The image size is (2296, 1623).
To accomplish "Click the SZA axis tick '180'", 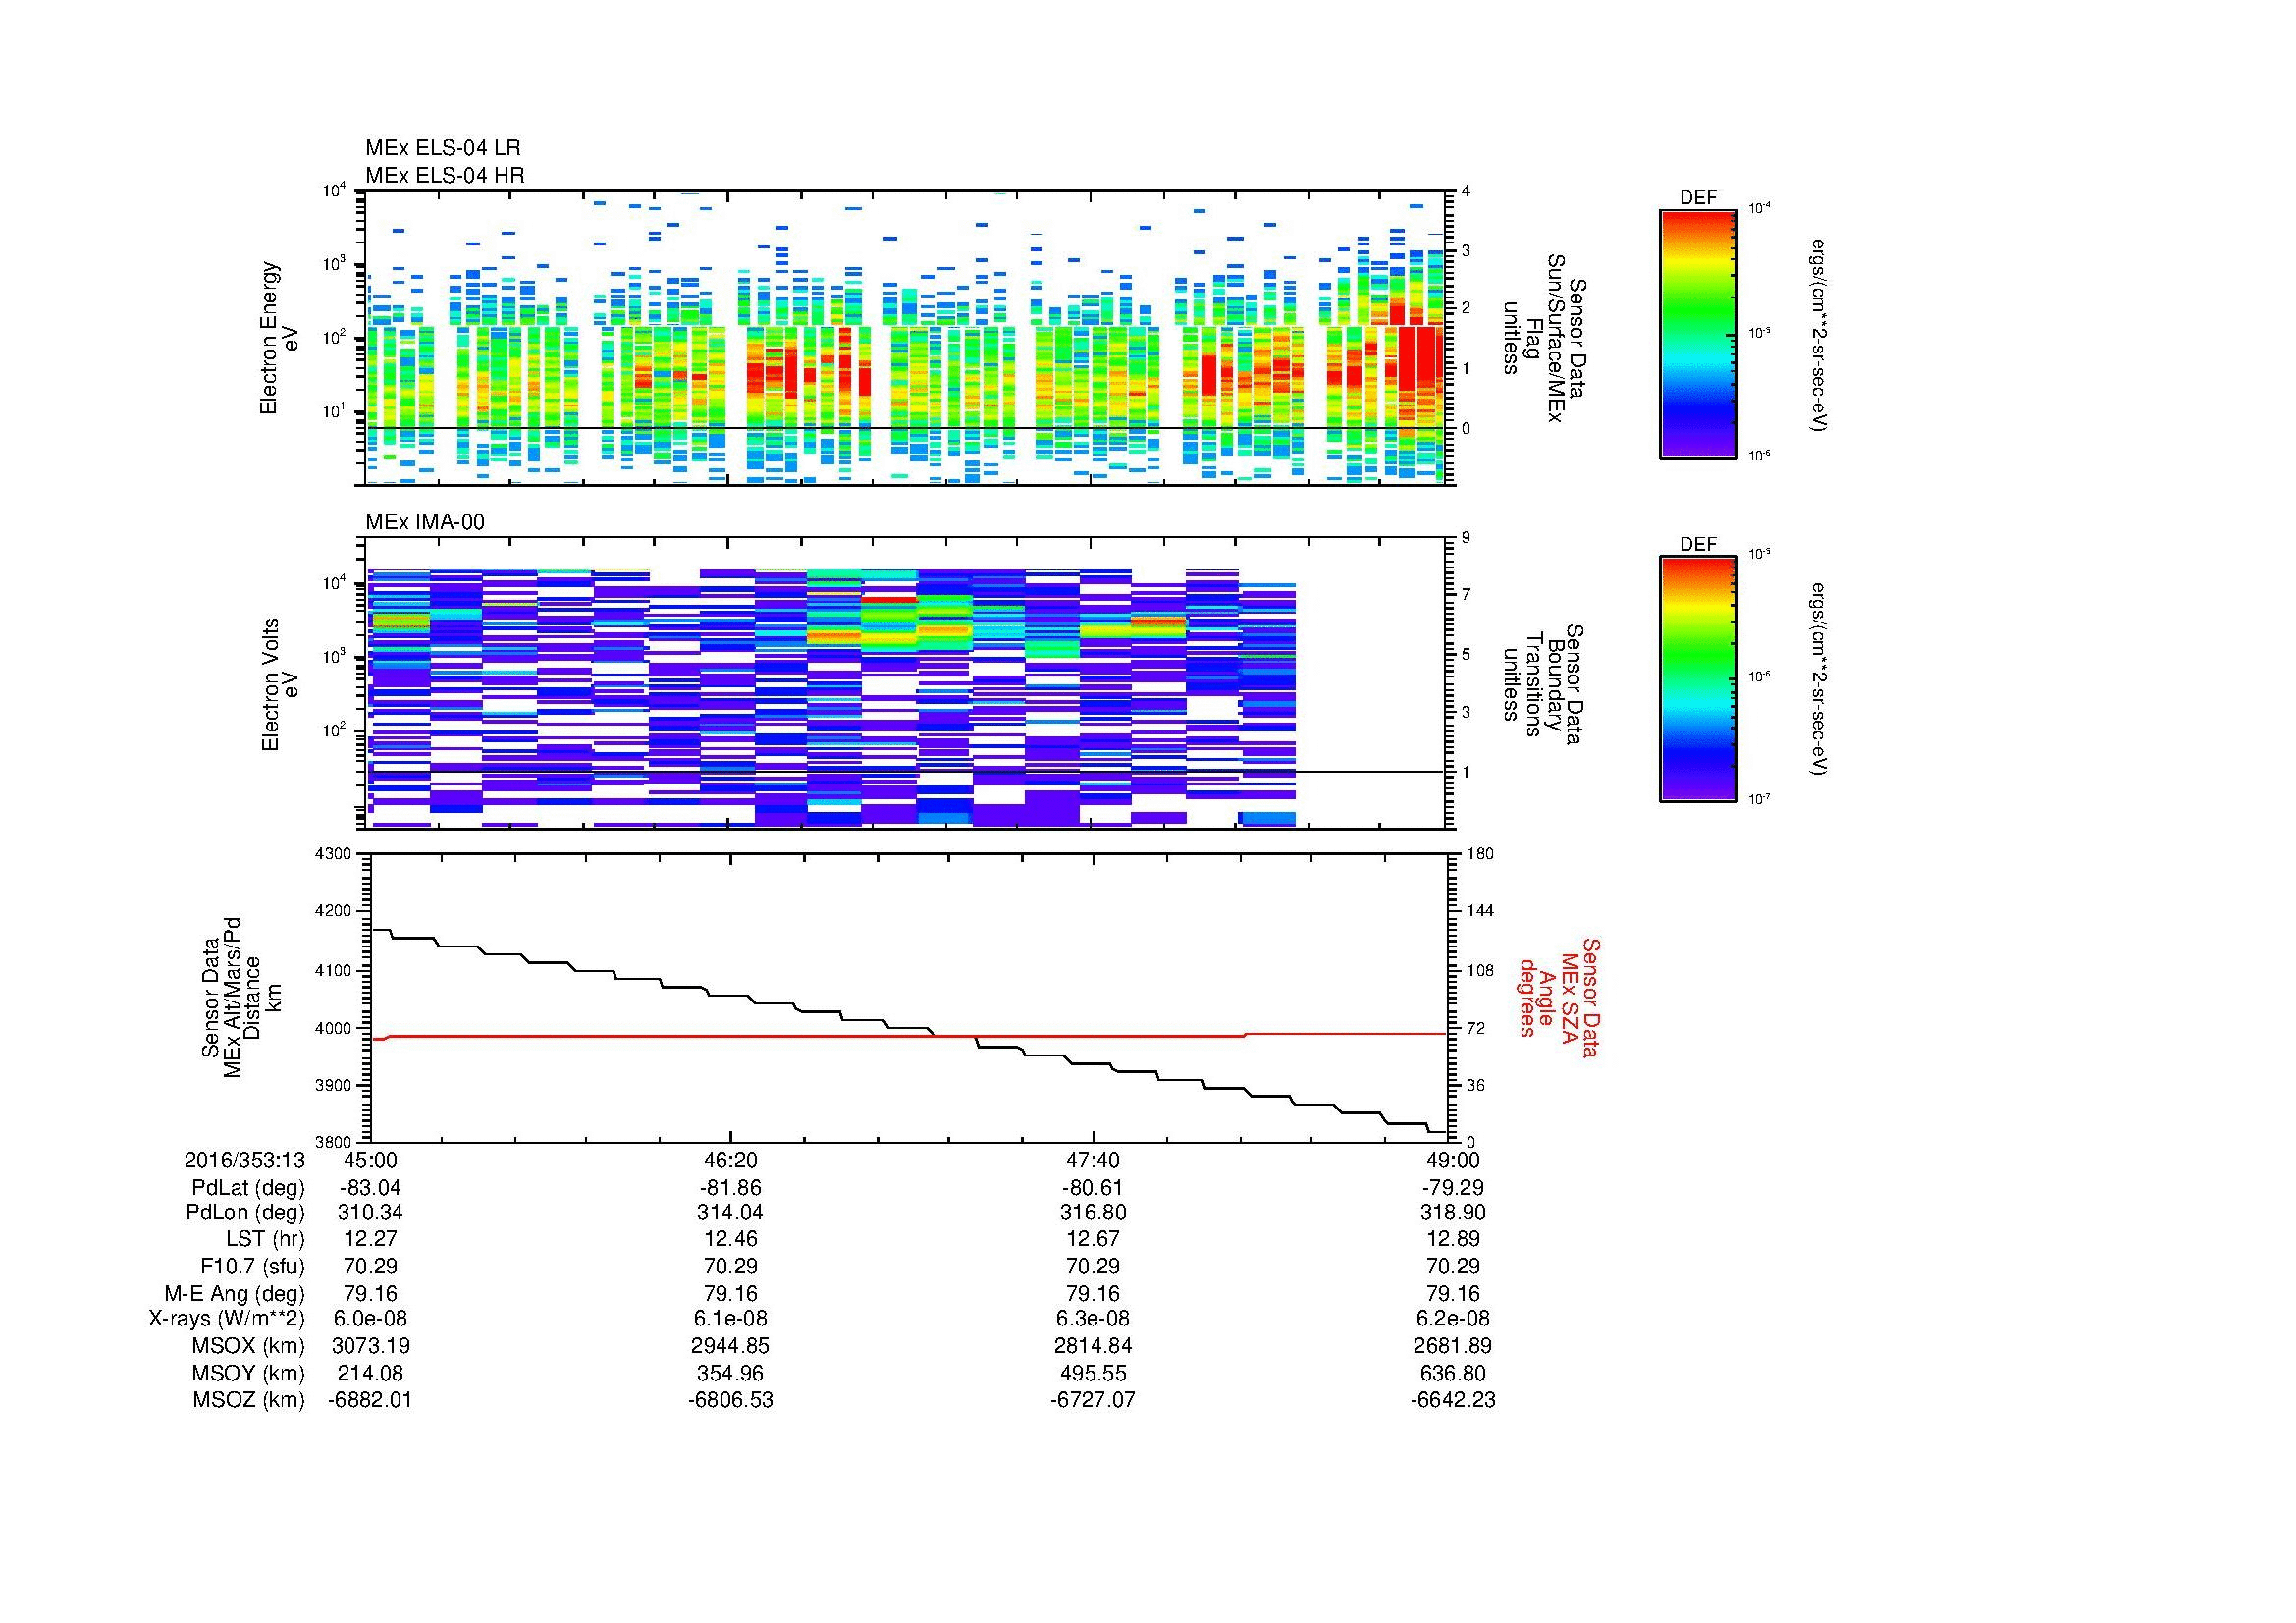I will tap(1479, 853).
